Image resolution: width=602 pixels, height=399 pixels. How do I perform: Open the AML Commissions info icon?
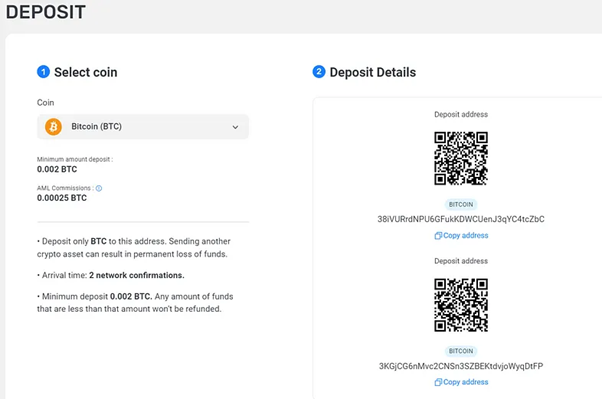[99, 188]
